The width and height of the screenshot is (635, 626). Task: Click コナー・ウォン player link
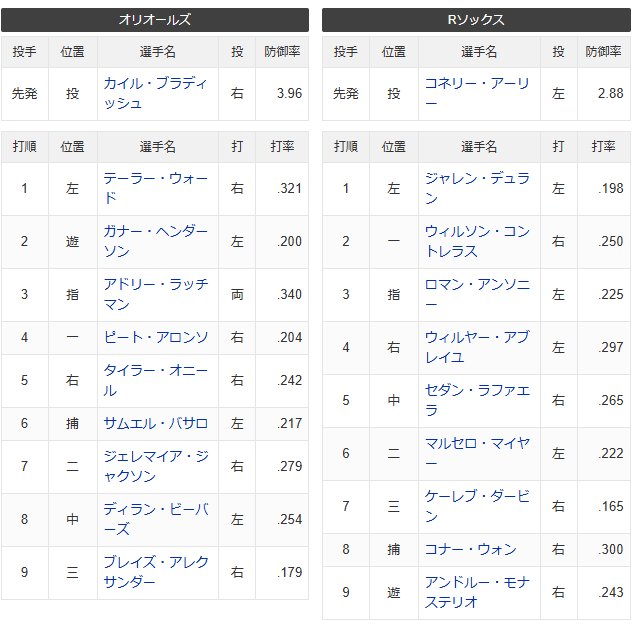471,549
